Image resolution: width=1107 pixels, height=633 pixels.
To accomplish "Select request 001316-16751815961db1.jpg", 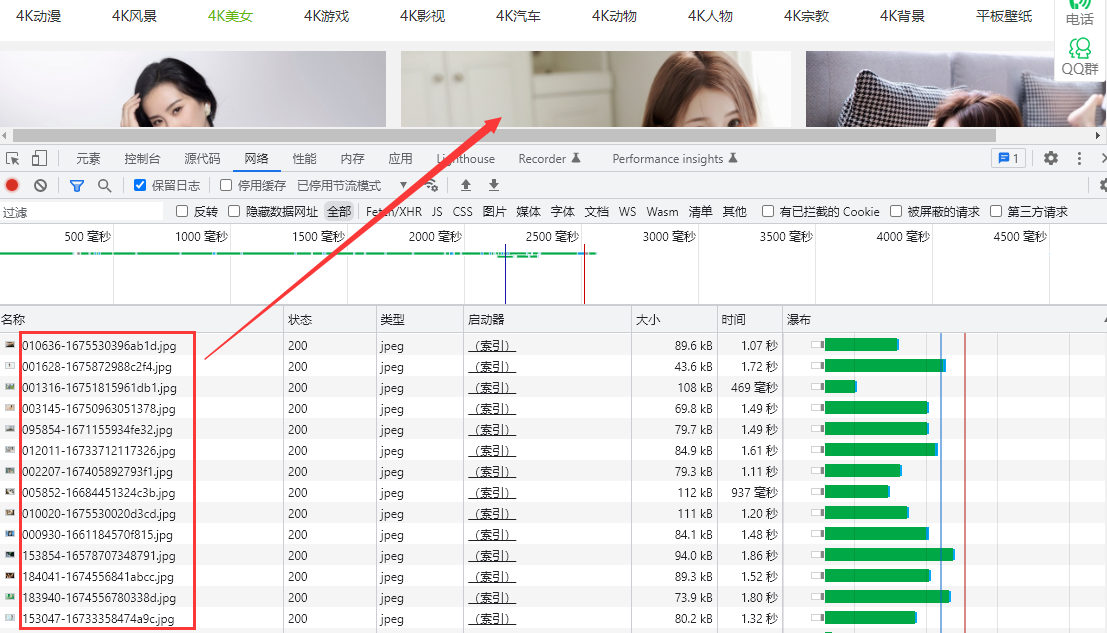I will point(100,387).
